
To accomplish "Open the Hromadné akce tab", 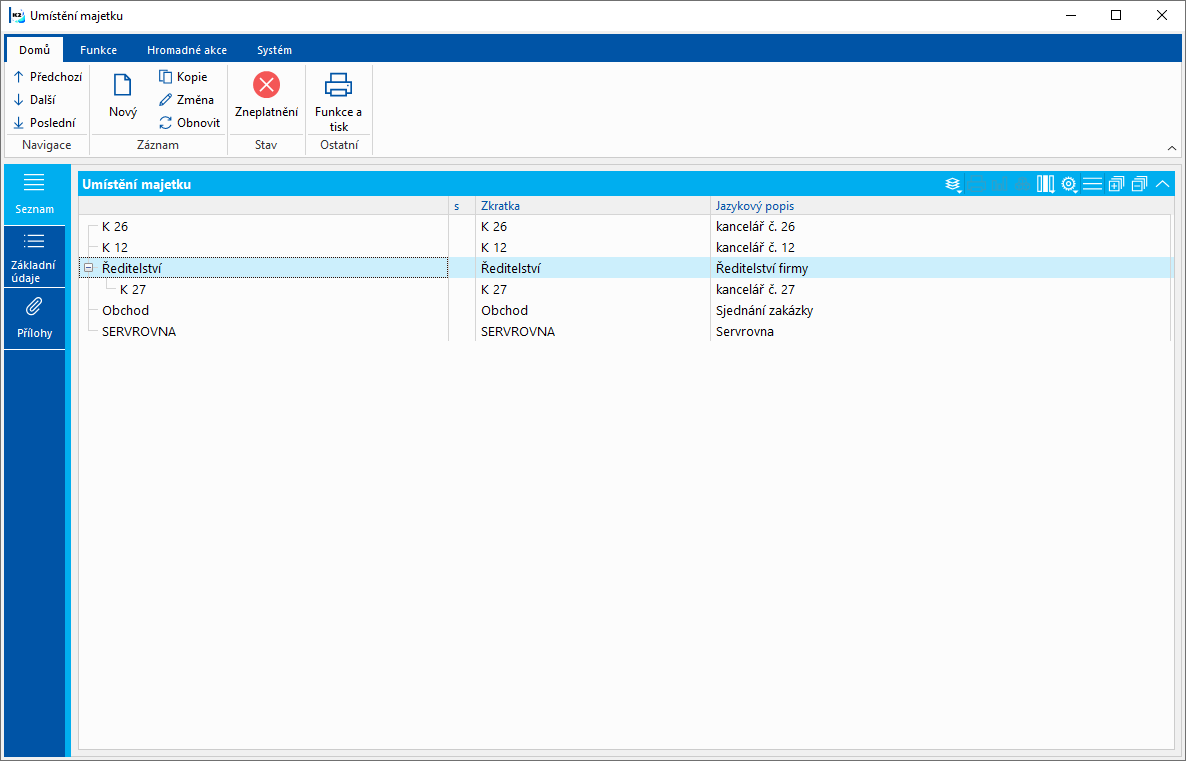I will click(187, 50).
